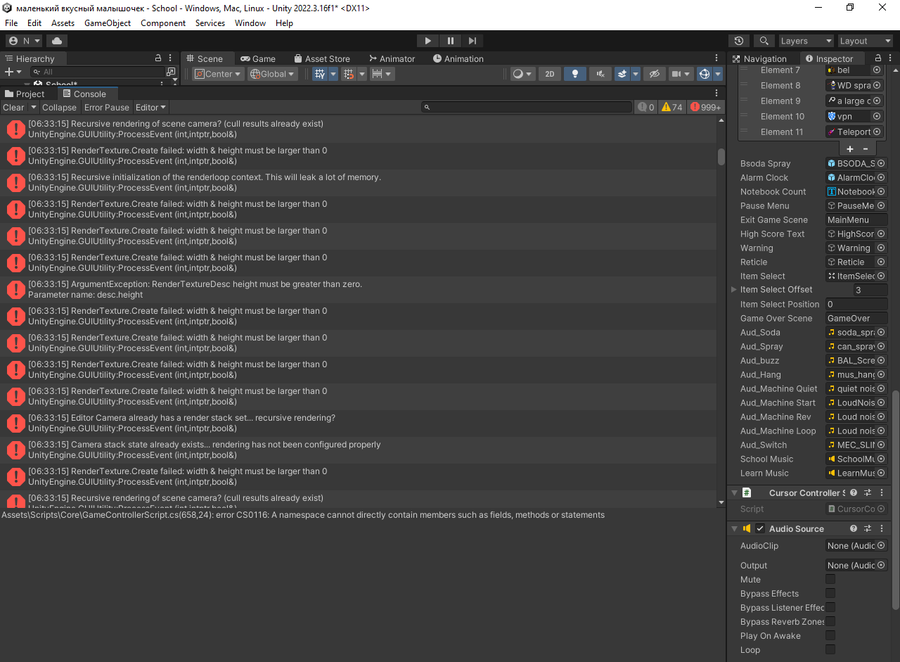The image size is (900, 662).
Task: Toggle info messages count filter
Action: (x=646, y=107)
